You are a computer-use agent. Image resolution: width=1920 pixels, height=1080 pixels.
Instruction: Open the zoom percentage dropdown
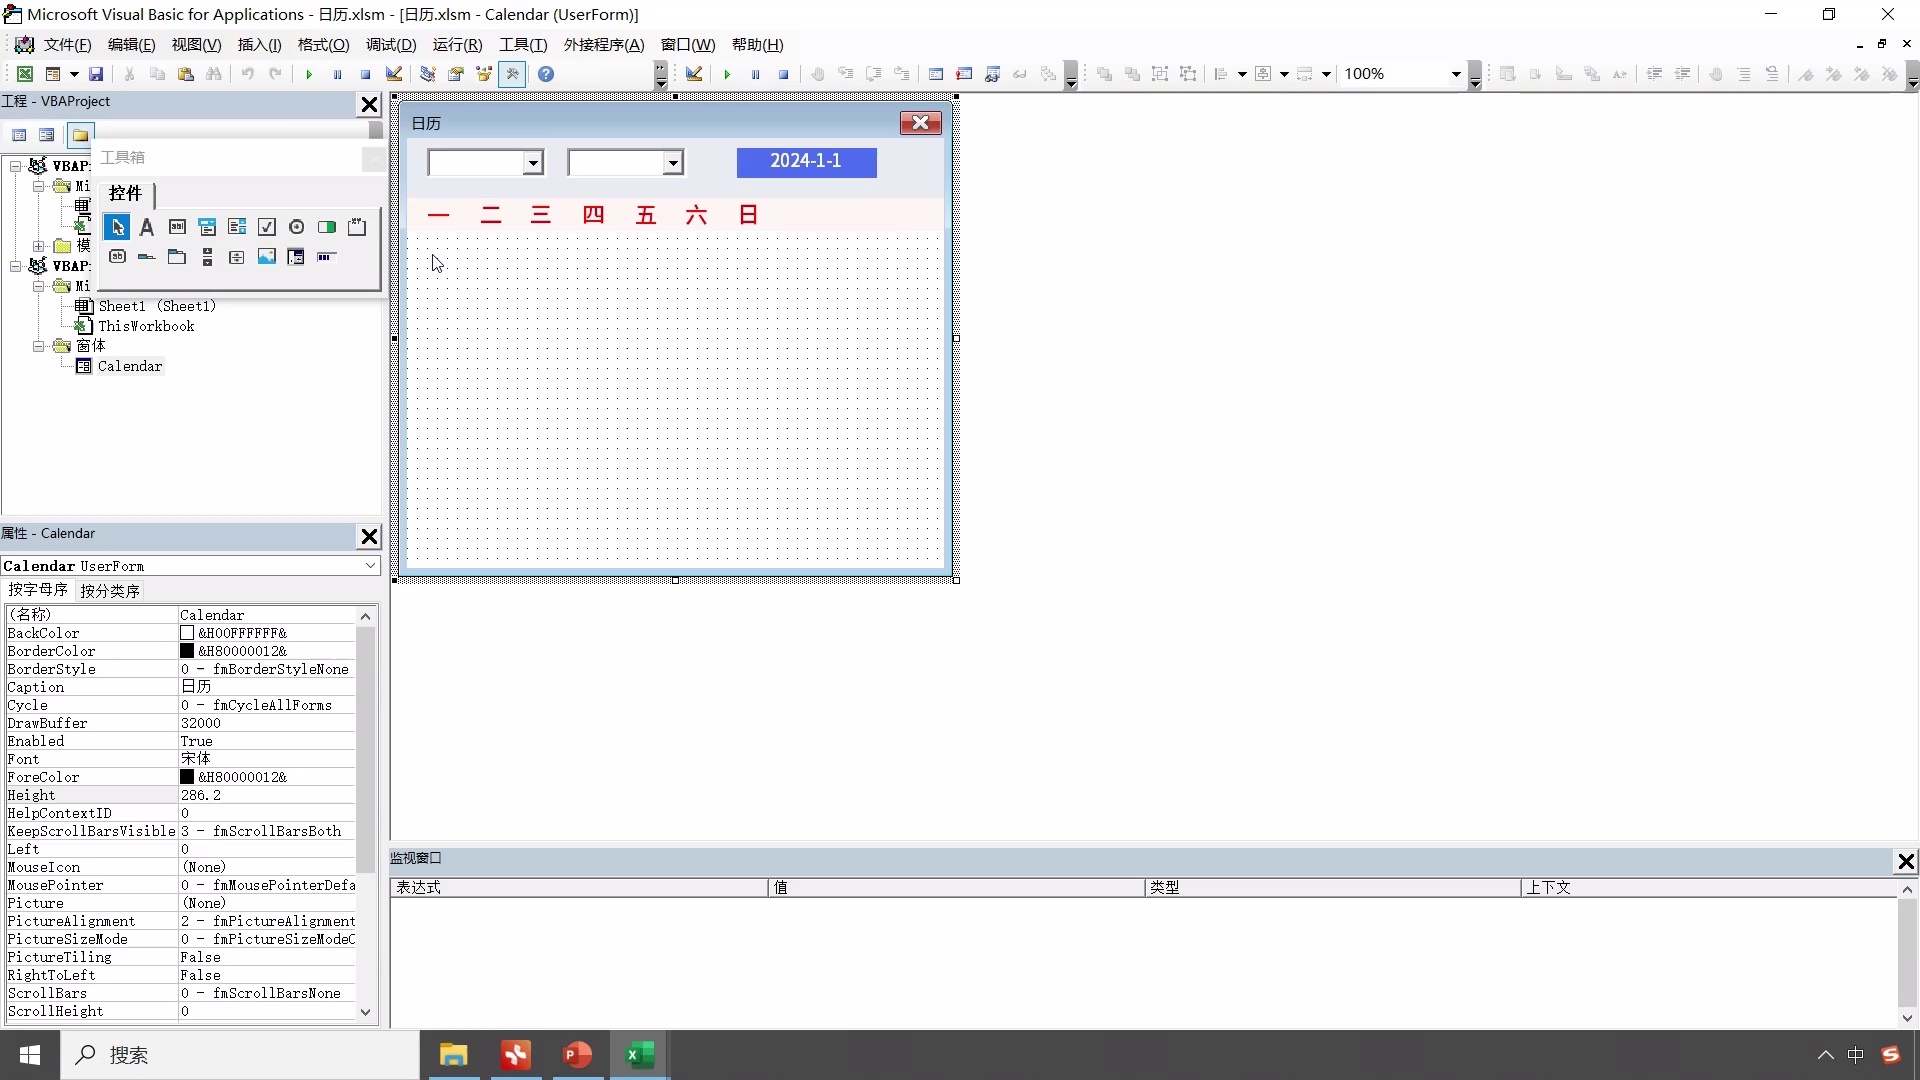click(1455, 74)
